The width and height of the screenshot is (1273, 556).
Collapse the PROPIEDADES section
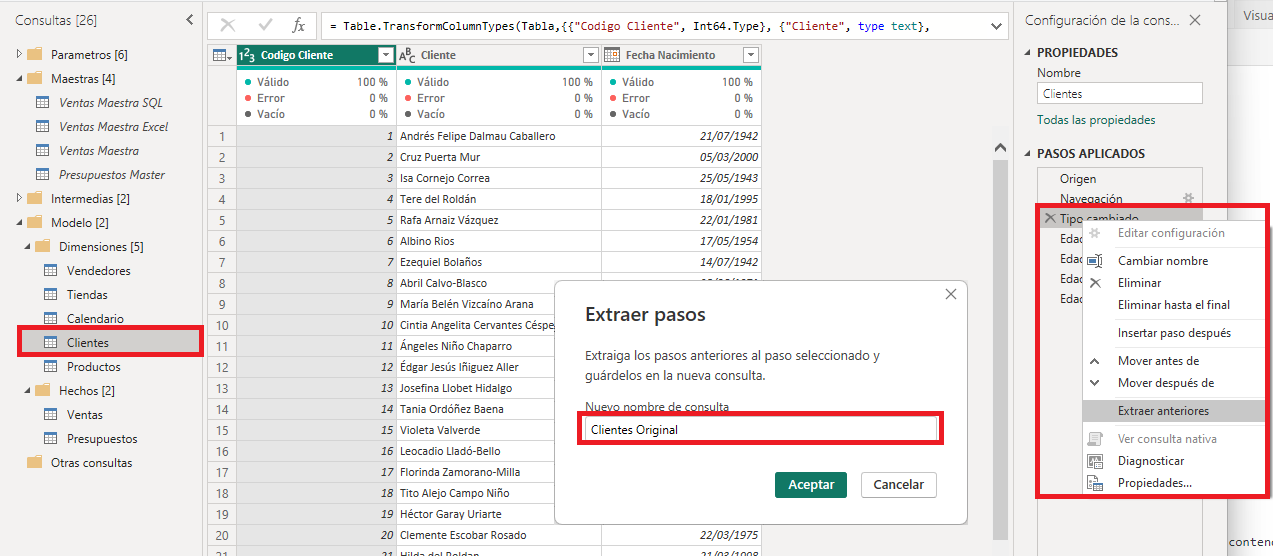(1027, 53)
